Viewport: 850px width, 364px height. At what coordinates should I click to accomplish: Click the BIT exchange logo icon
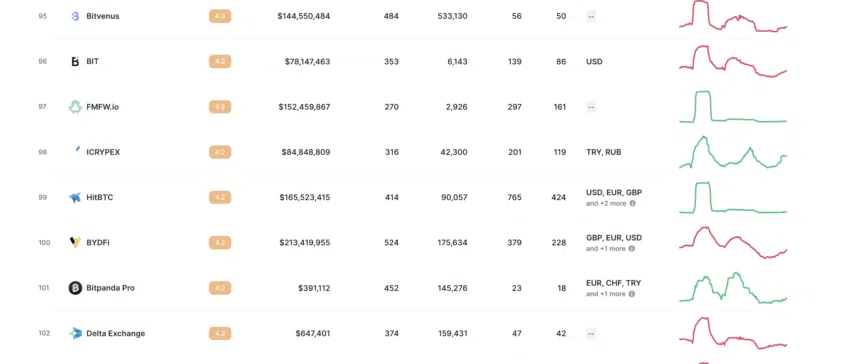(75, 61)
